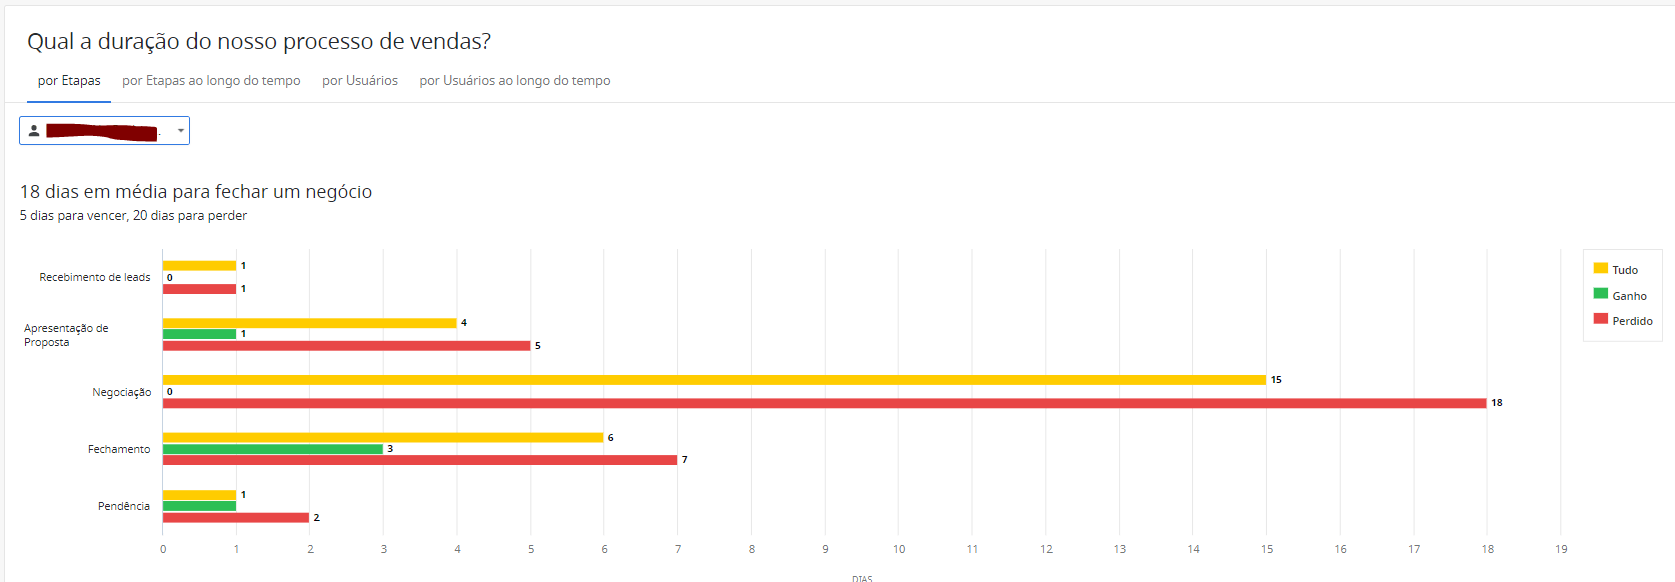
Task: Toggle the "Ganho" legend label
Action: point(1629,296)
